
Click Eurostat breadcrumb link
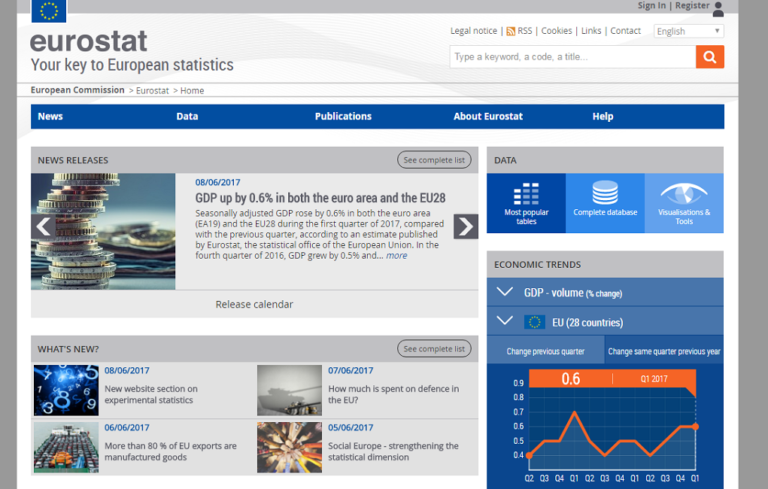(x=152, y=91)
